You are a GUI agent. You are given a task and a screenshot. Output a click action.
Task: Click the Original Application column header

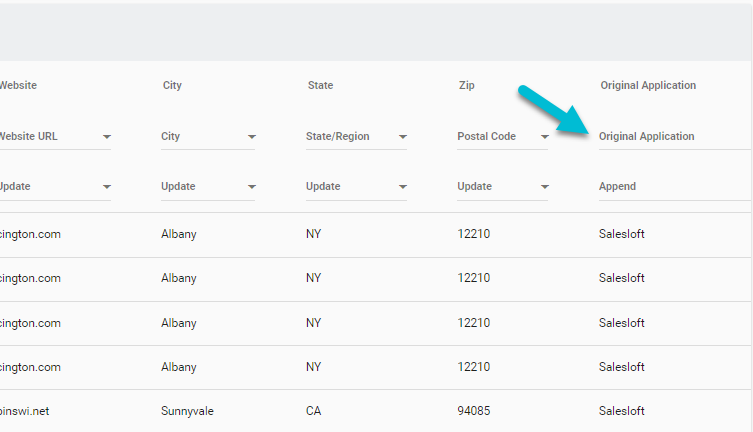click(648, 86)
